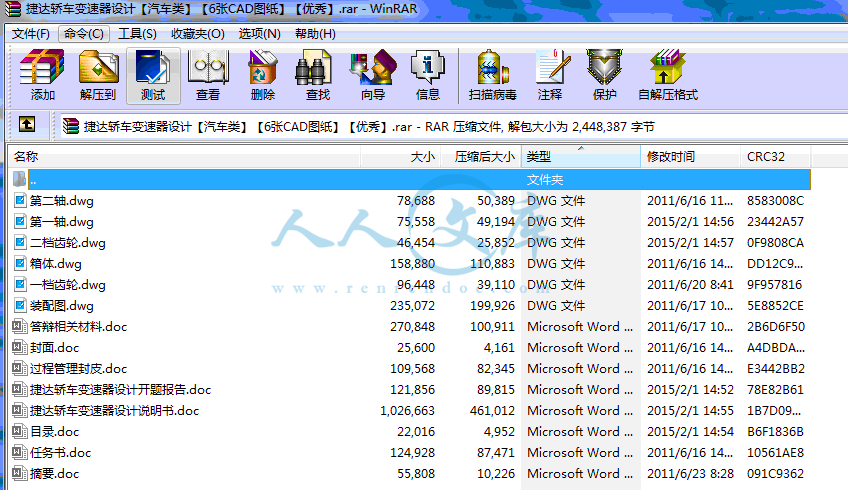Select the file 一档齿轮.dwg
This screenshot has width=848, height=490.
(x=68, y=285)
